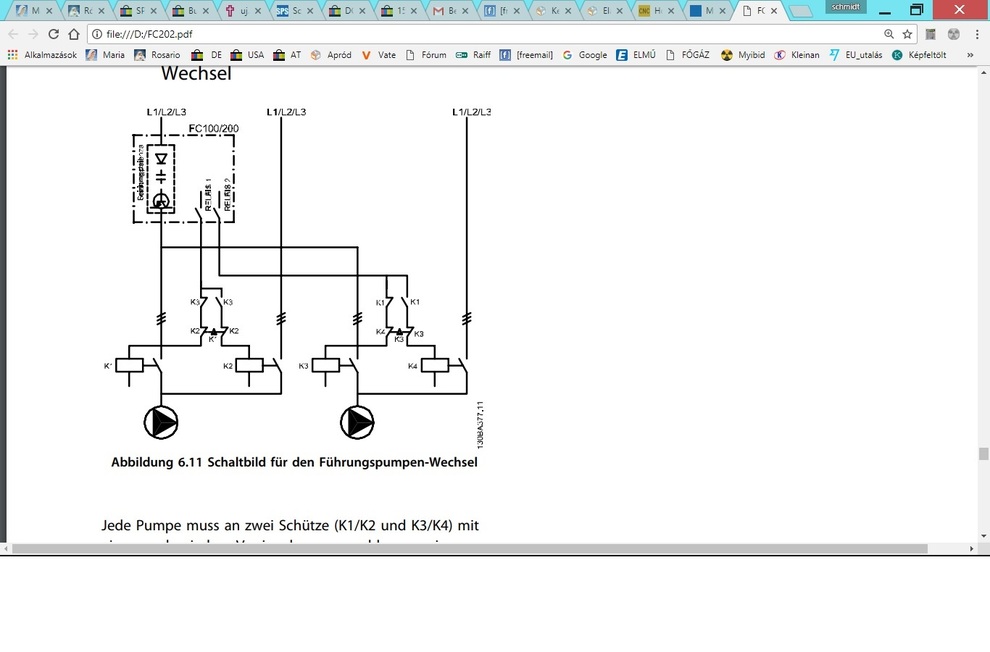Click the browser reload button

(x=54, y=34)
